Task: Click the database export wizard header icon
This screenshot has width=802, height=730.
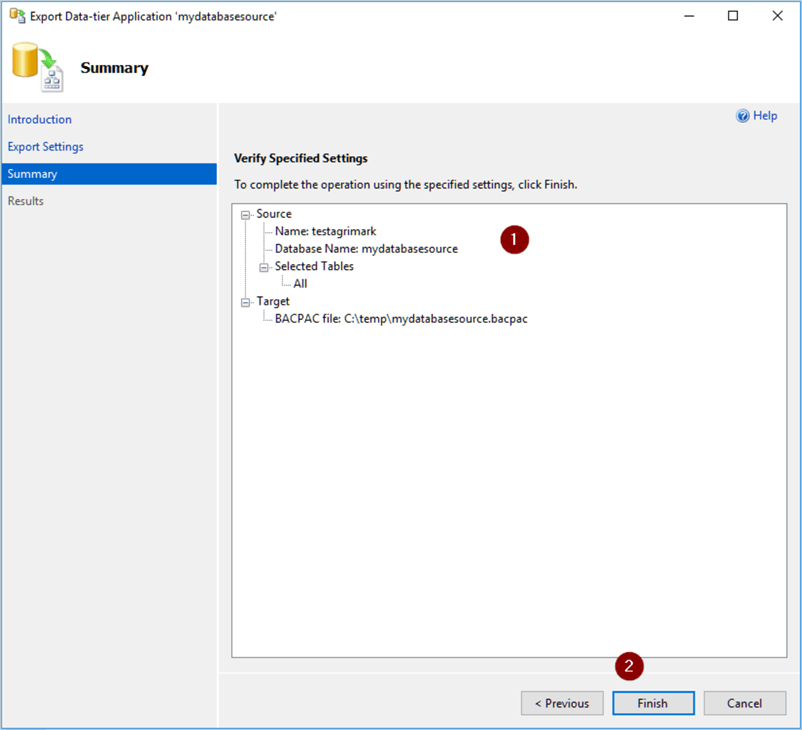Action: 37,67
